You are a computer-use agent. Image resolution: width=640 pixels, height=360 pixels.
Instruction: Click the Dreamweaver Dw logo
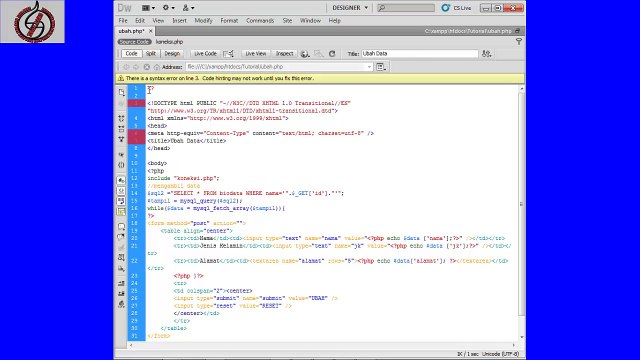tap(124, 8)
